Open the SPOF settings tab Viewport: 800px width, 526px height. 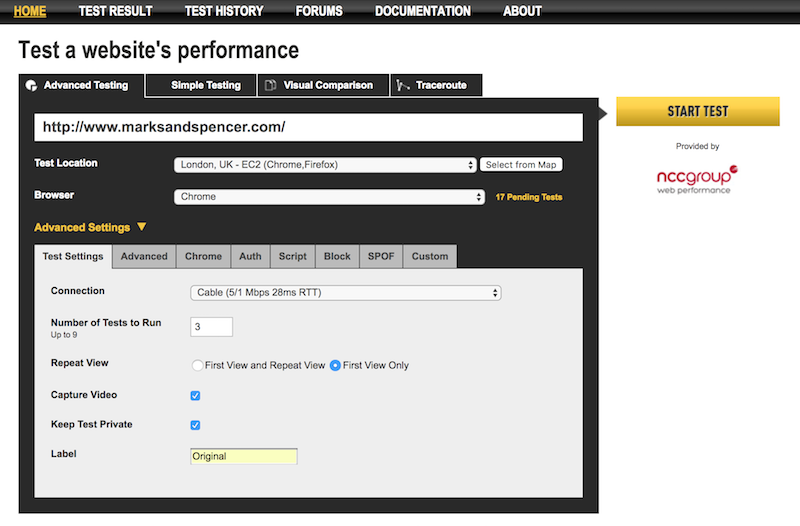(x=381, y=256)
